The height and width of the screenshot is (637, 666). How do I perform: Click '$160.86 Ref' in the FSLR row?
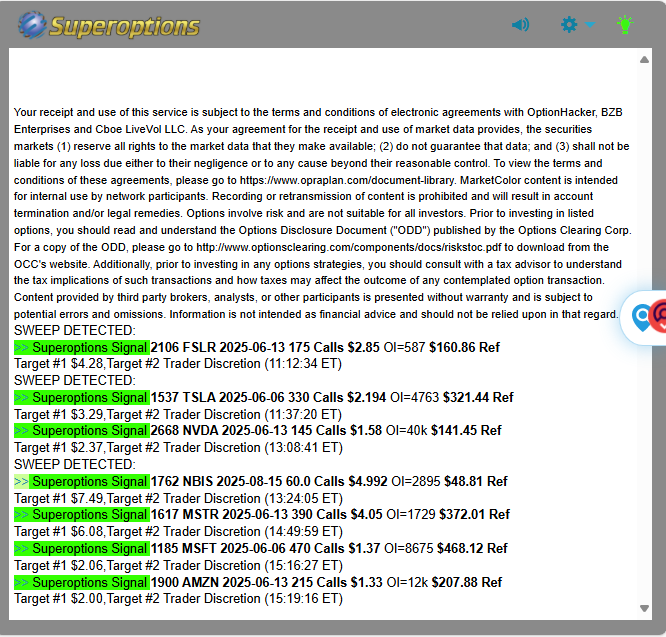[464, 347]
